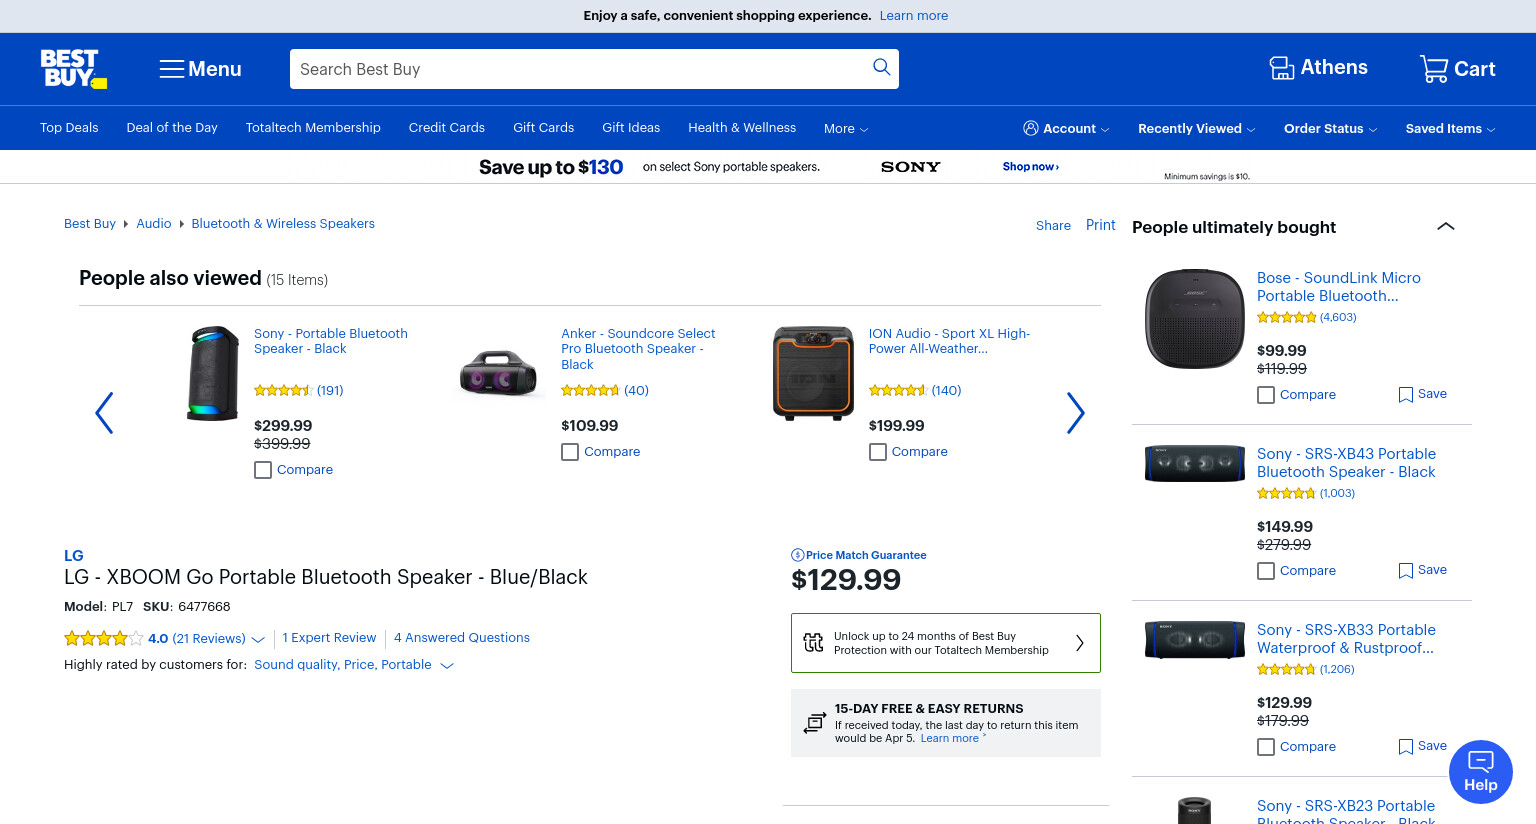Check Compare for Sony SRS-XB43
1536x824 pixels.
[1266, 571]
